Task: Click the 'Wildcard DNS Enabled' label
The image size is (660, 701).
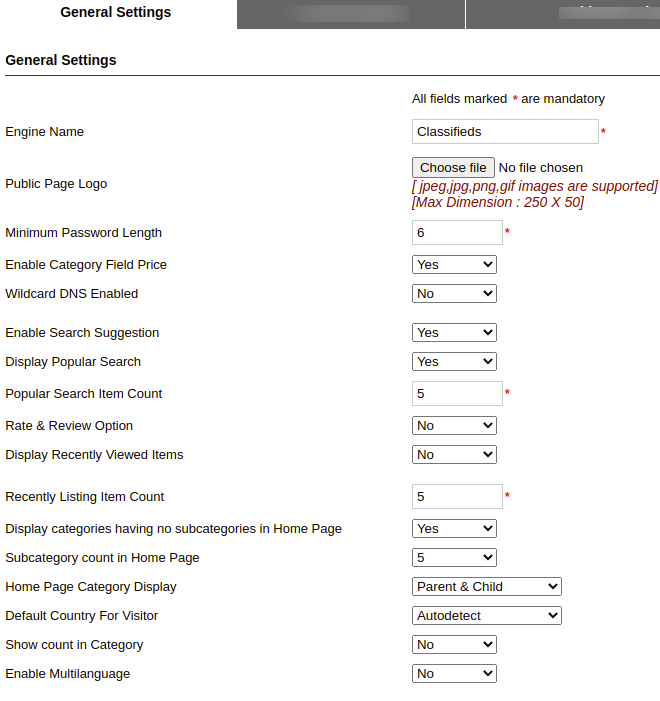Action: click(x=72, y=294)
